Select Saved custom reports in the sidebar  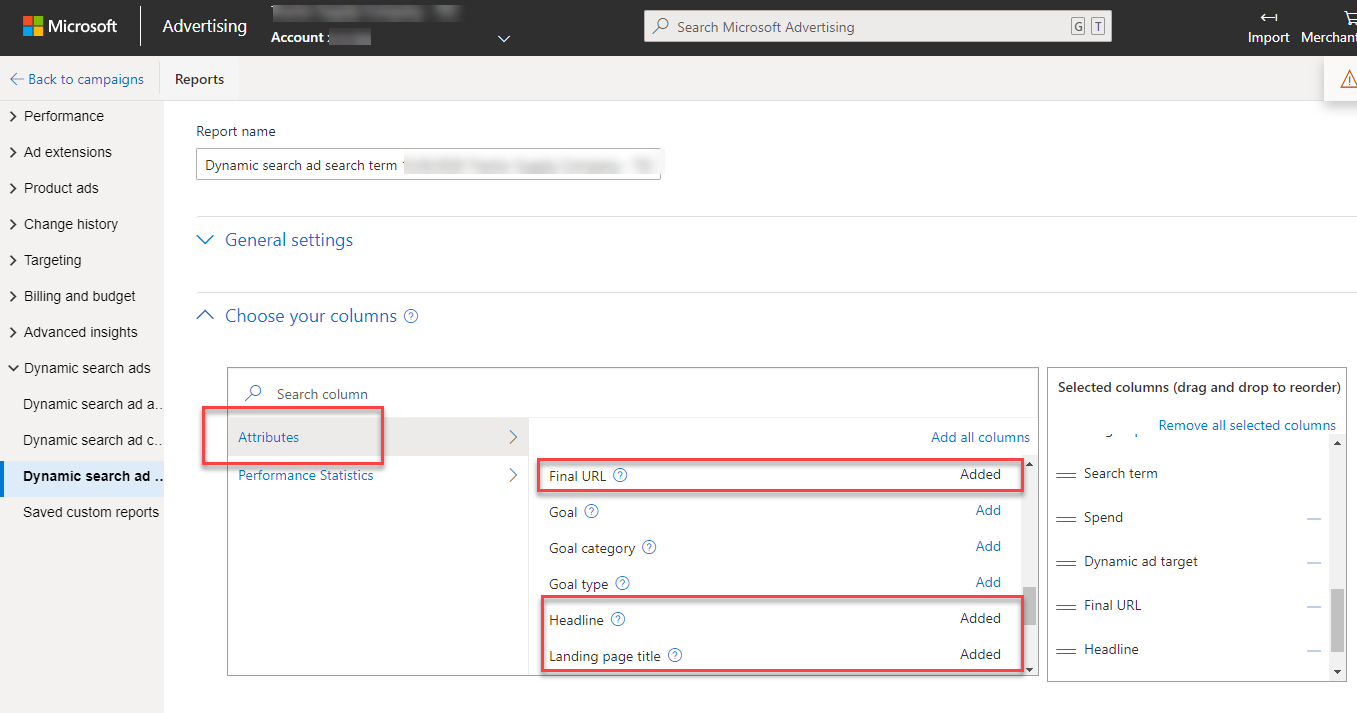(91, 511)
